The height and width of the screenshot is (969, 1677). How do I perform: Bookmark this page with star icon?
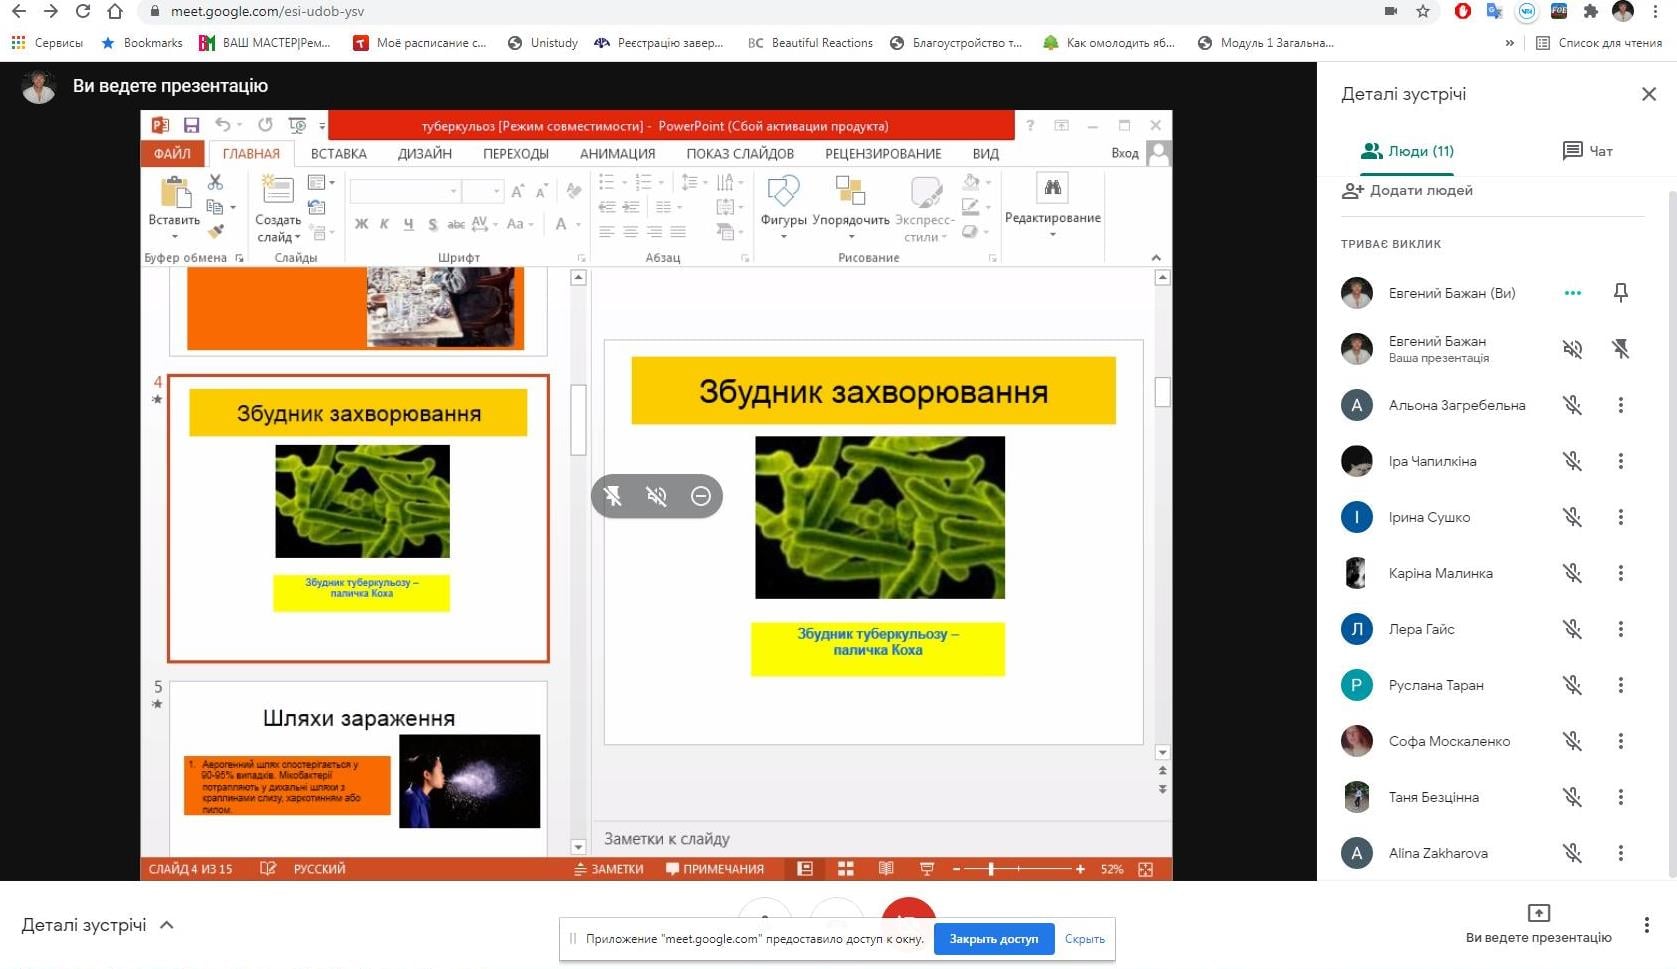click(x=1422, y=12)
